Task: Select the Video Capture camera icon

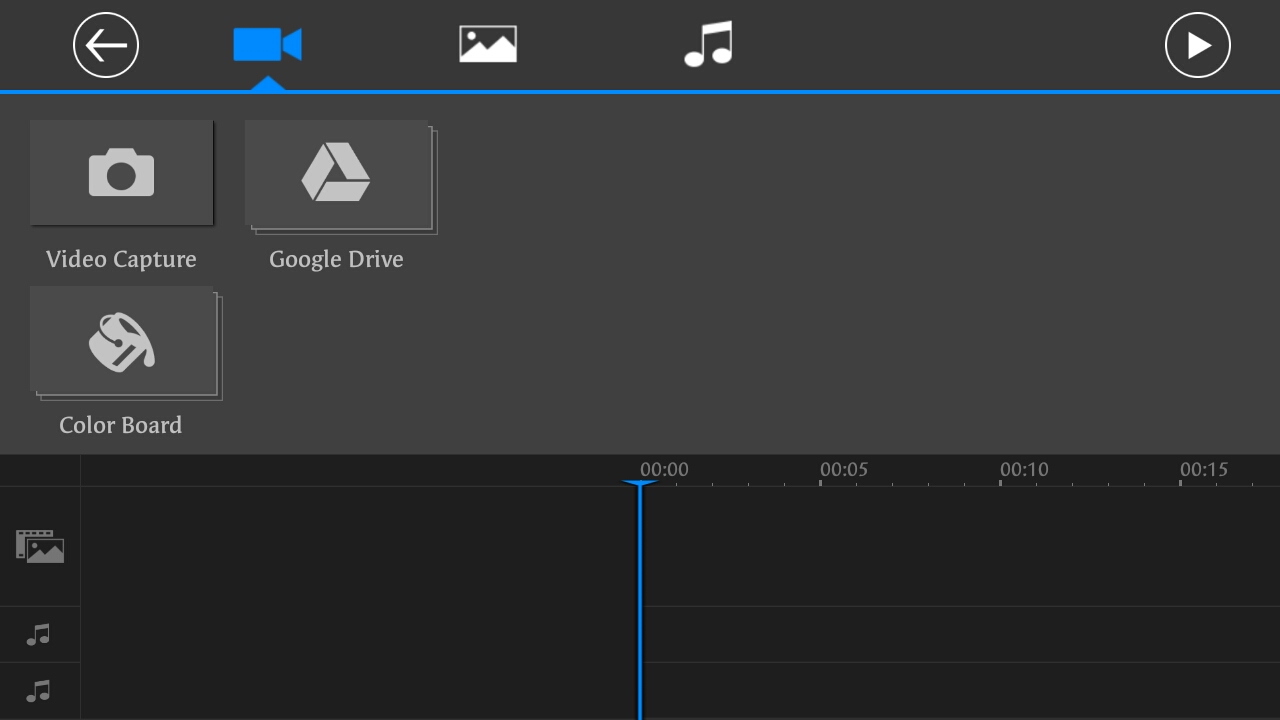Action: (x=121, y=172)
